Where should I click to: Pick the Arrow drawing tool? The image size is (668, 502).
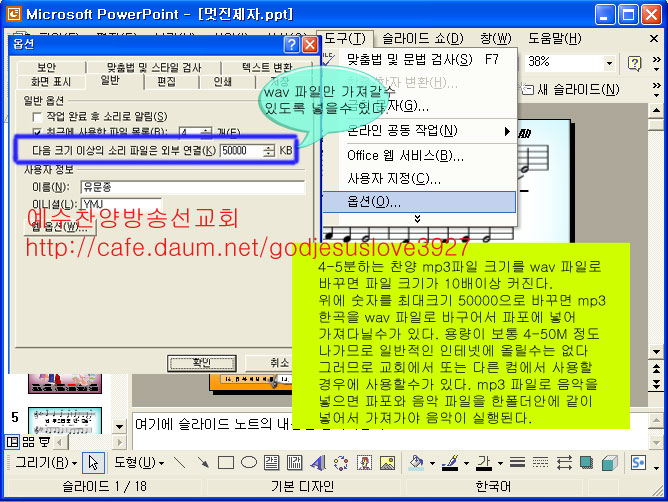click(x=203, y=462)
